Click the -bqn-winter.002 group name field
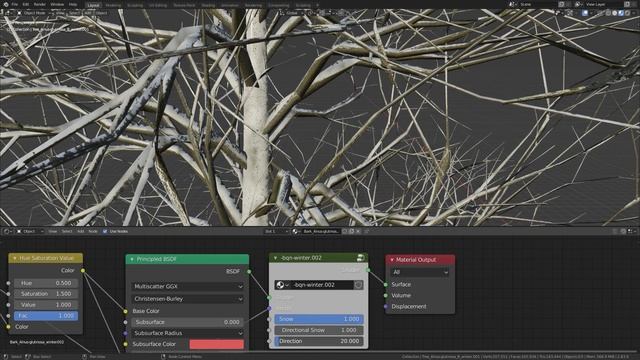 [322, 285]
